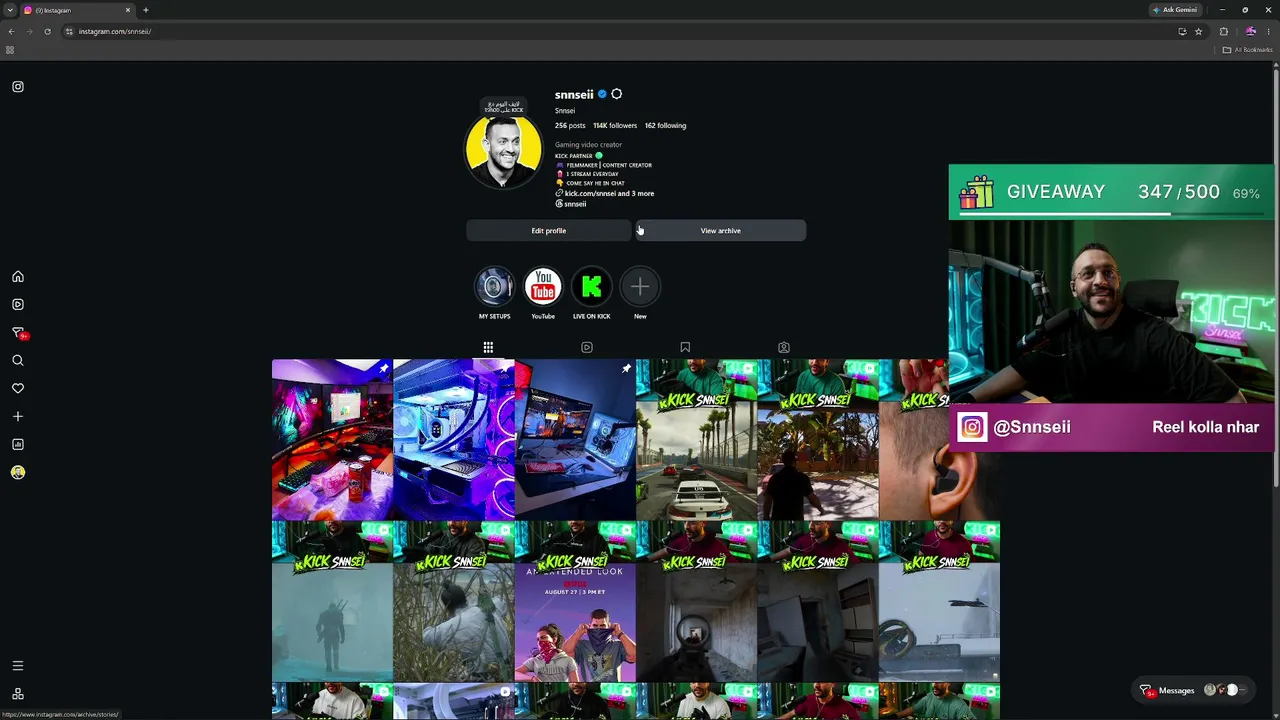
Task: Select the (9) Instagram browser tab
Action: [77, 10]
